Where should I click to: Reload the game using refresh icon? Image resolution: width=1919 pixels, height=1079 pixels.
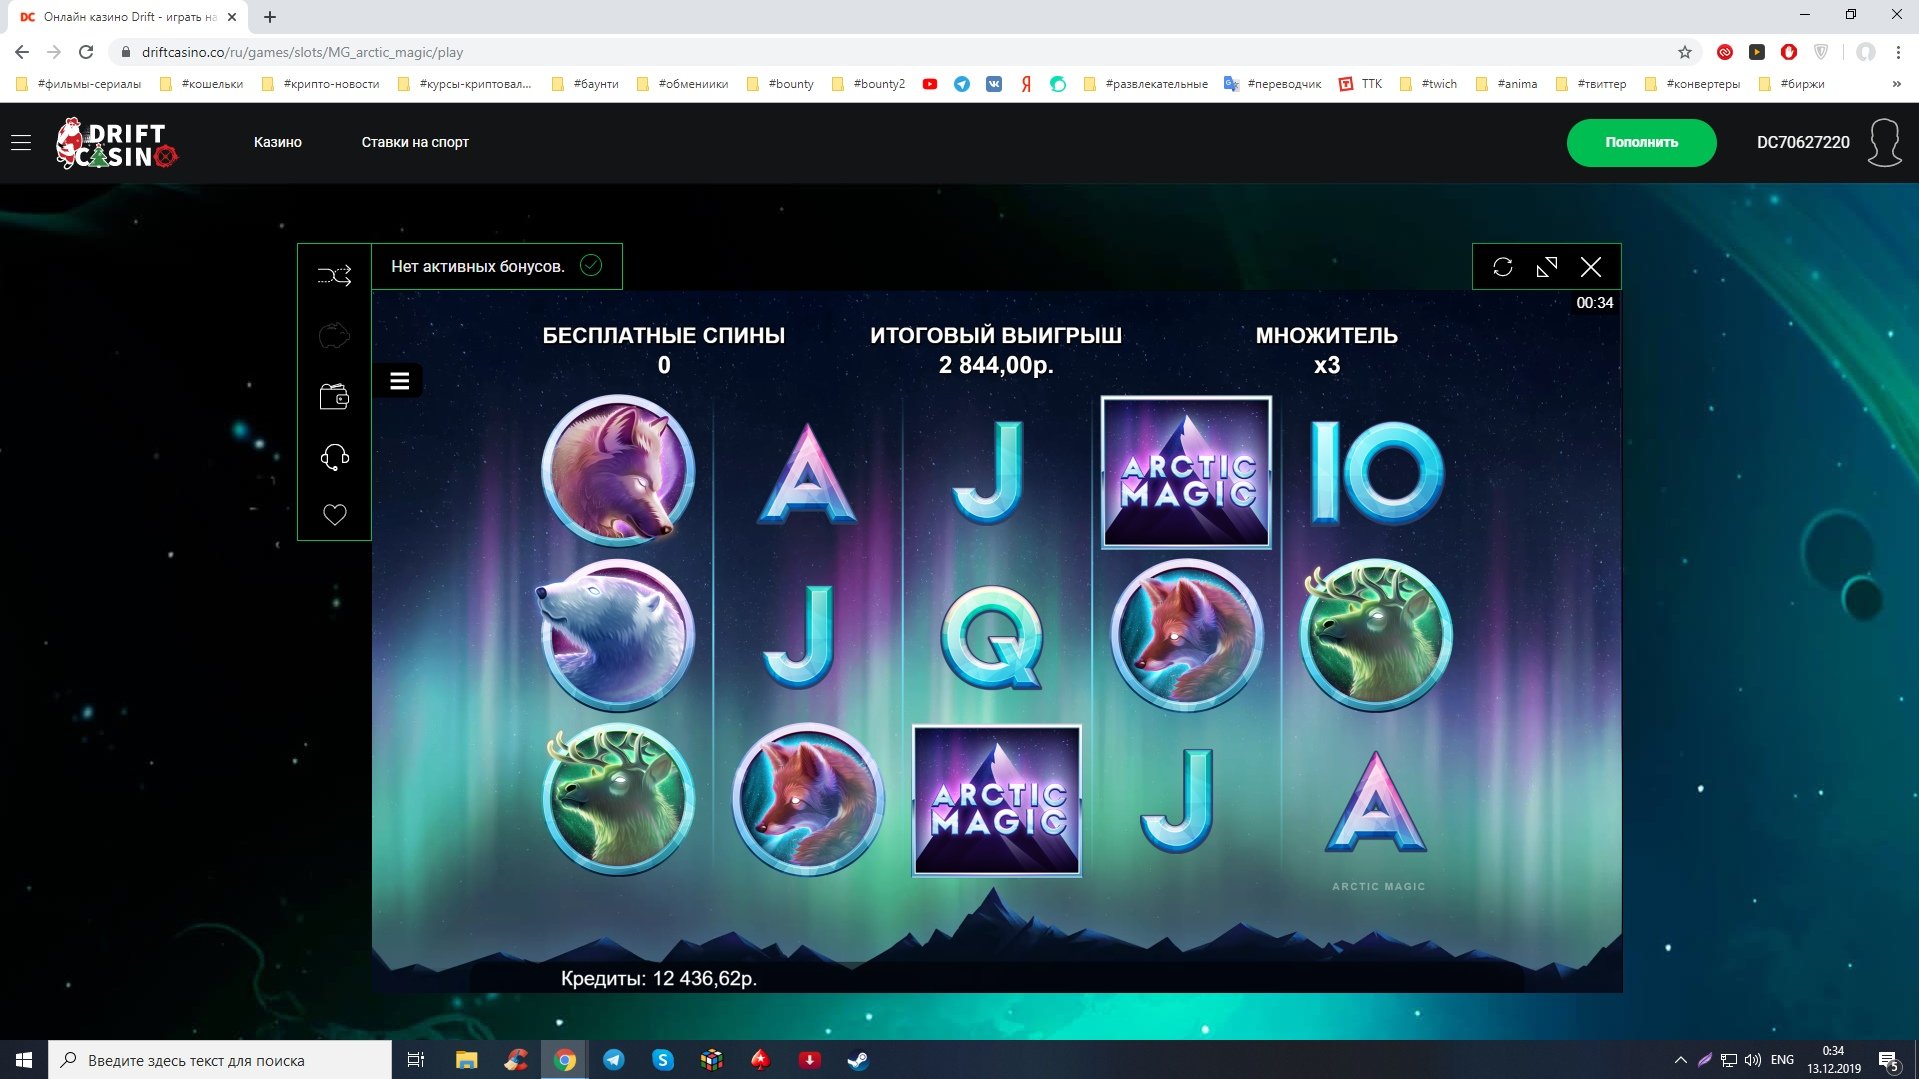(x=1502, y=267)
